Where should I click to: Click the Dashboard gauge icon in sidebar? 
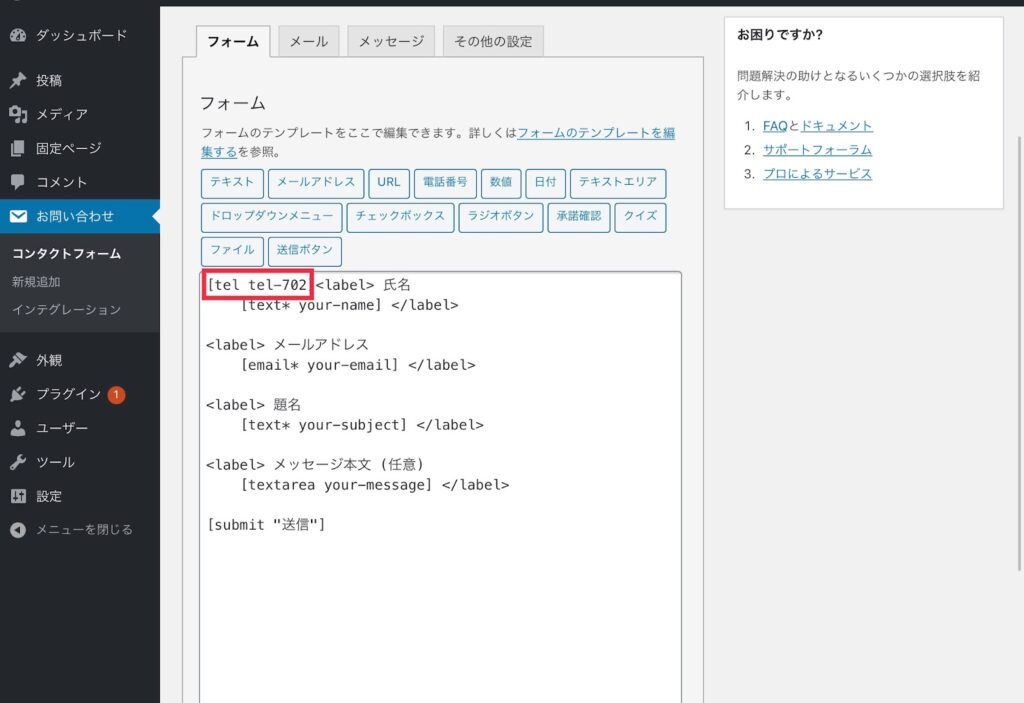(18, 35)
